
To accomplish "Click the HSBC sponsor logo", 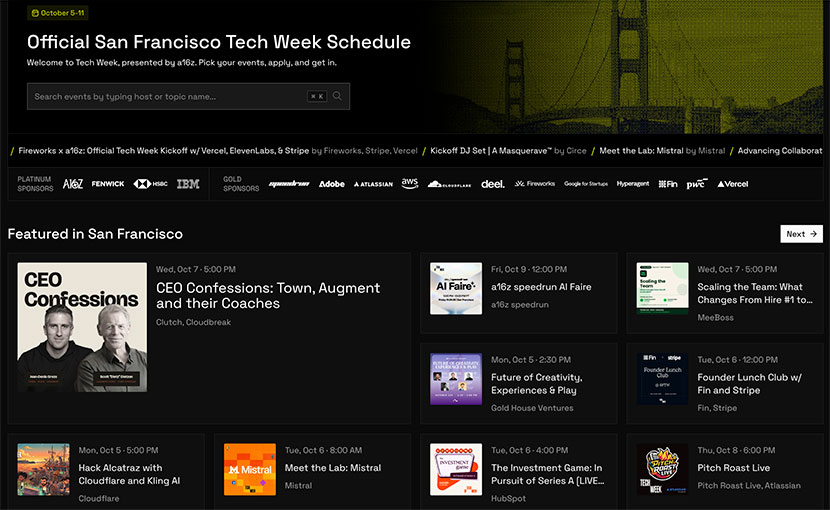I will click(150, 184).
